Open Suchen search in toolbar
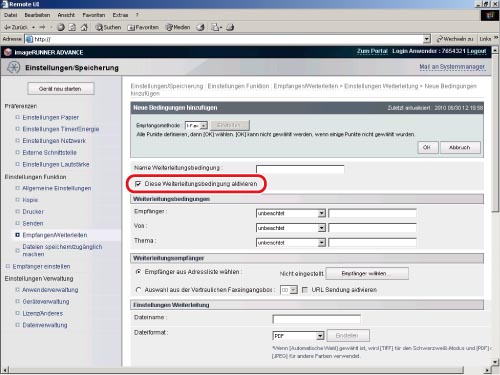This screenshot has height=375, width=500. 108,27
